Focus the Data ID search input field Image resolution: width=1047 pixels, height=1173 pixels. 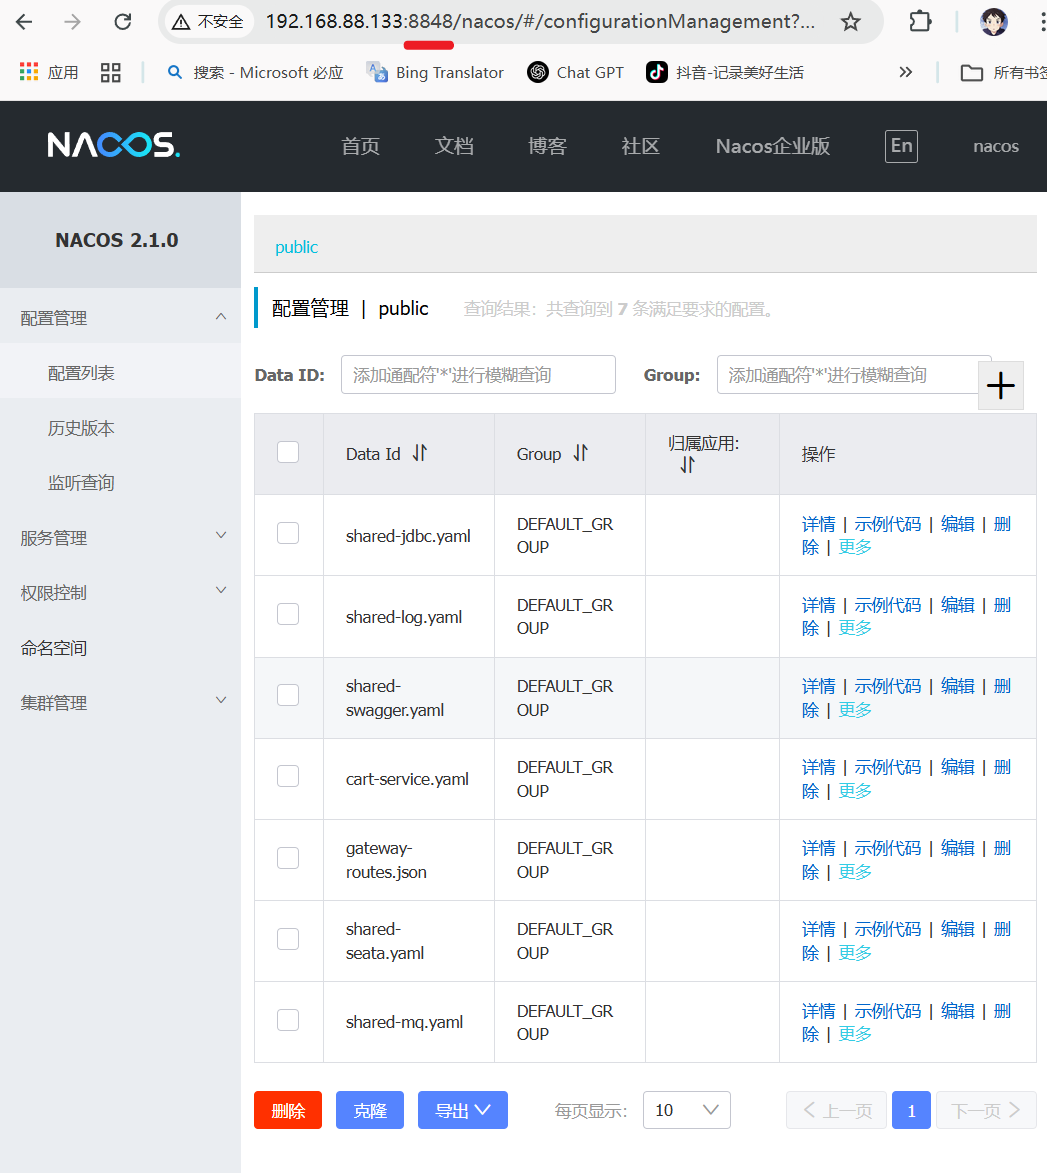click(478, 375)
